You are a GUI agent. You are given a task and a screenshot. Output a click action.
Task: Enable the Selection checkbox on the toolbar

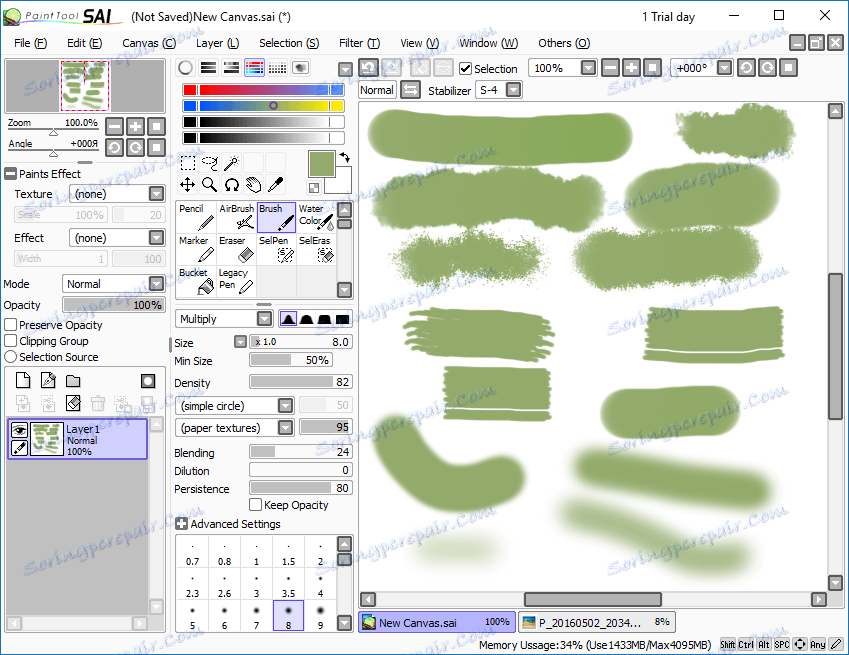pyautogui.click(x=466, y=68)
